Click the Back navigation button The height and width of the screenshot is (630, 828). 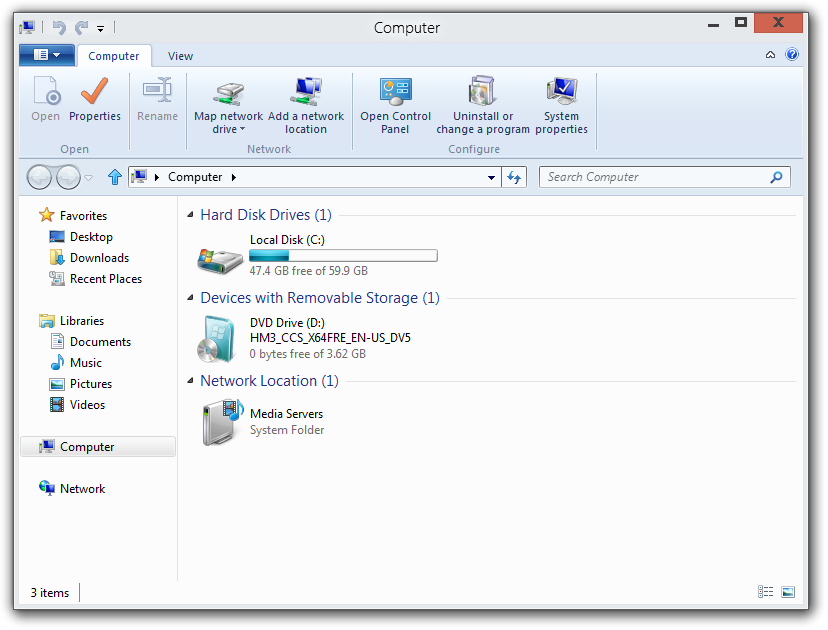tap(40, 177)
